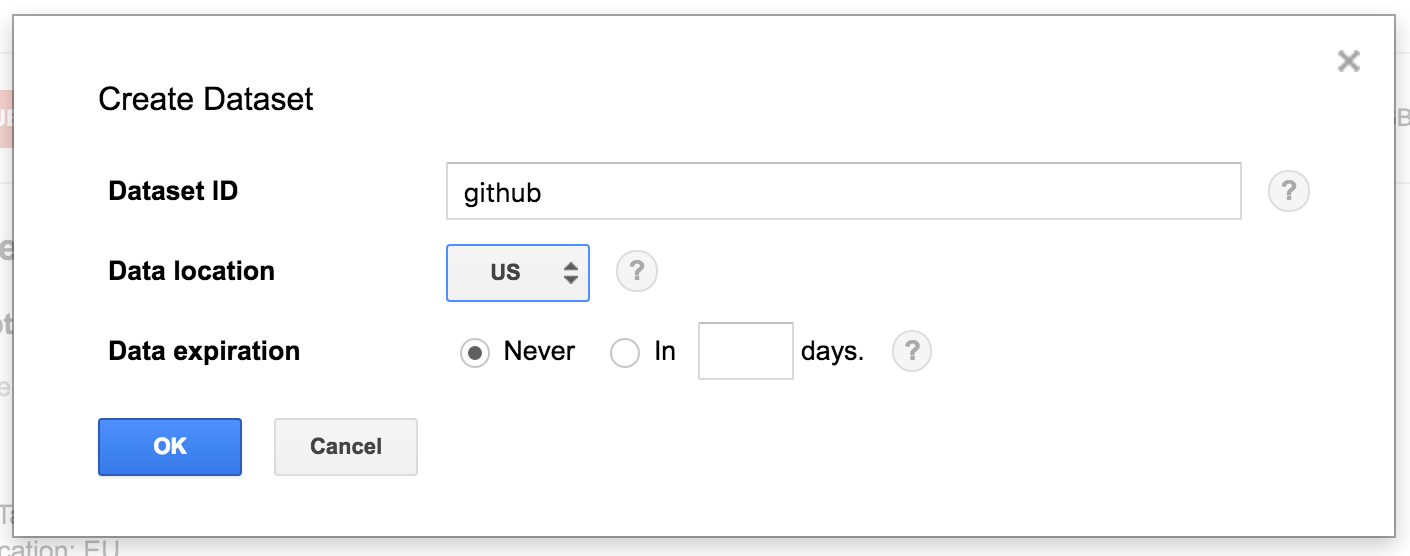
Task: Focus the Dataset ID field containing 'github'
Action: point(844,191)
